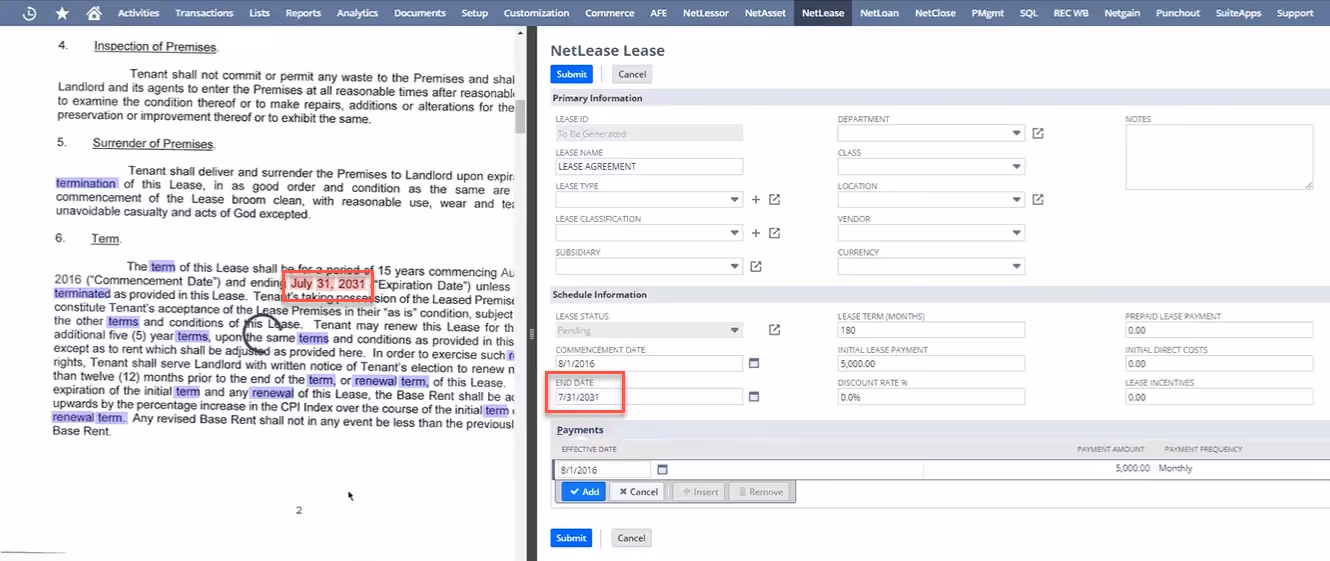Expand the Lease Type dropdown

click(x=735, y=200)
